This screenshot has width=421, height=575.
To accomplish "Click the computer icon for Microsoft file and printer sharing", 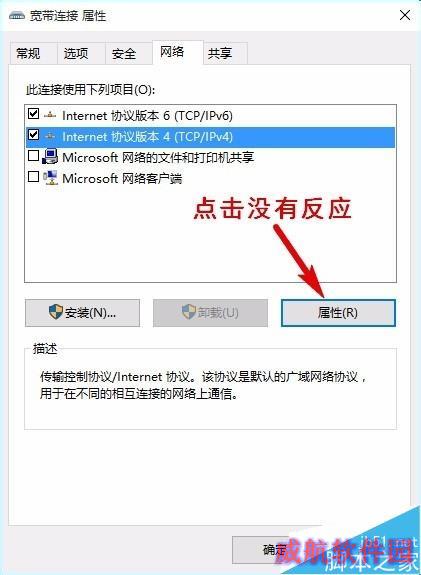I will click(50, 157).
